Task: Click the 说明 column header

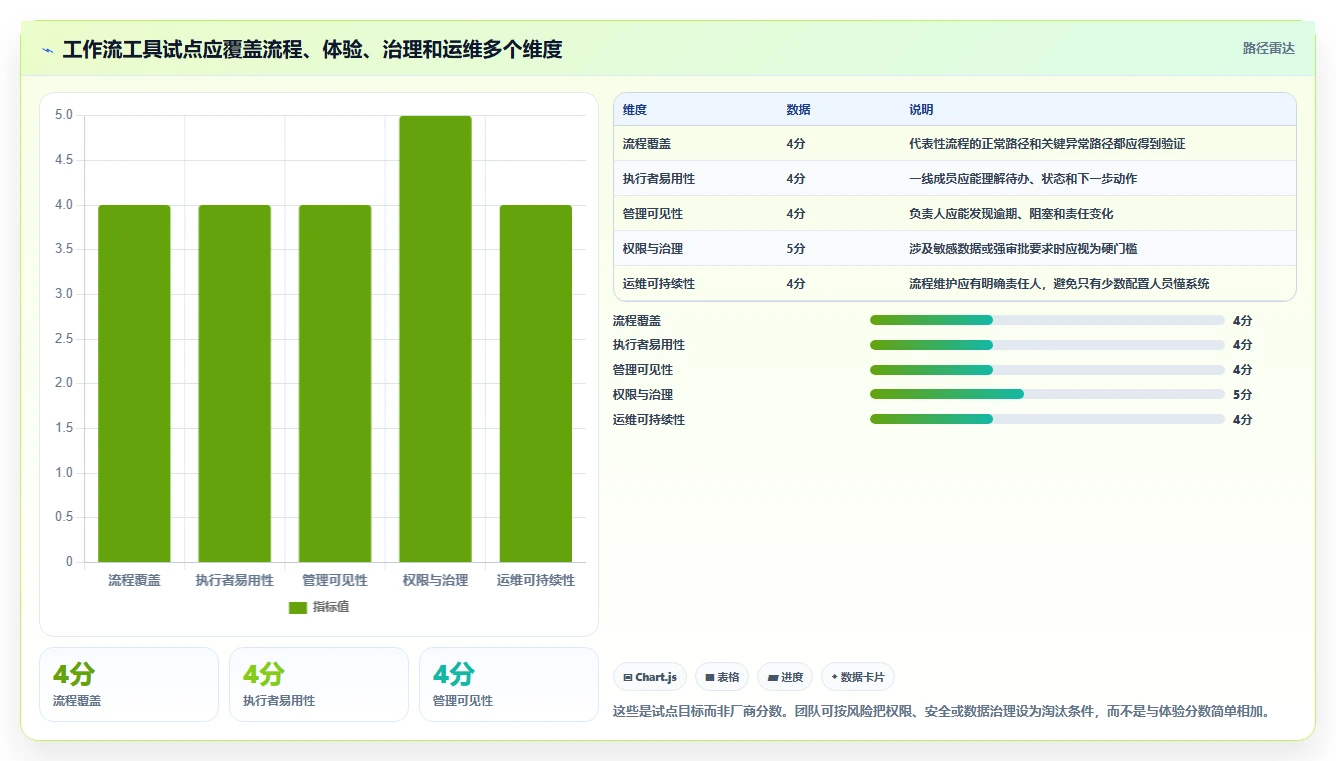Action: coord(921,110)
